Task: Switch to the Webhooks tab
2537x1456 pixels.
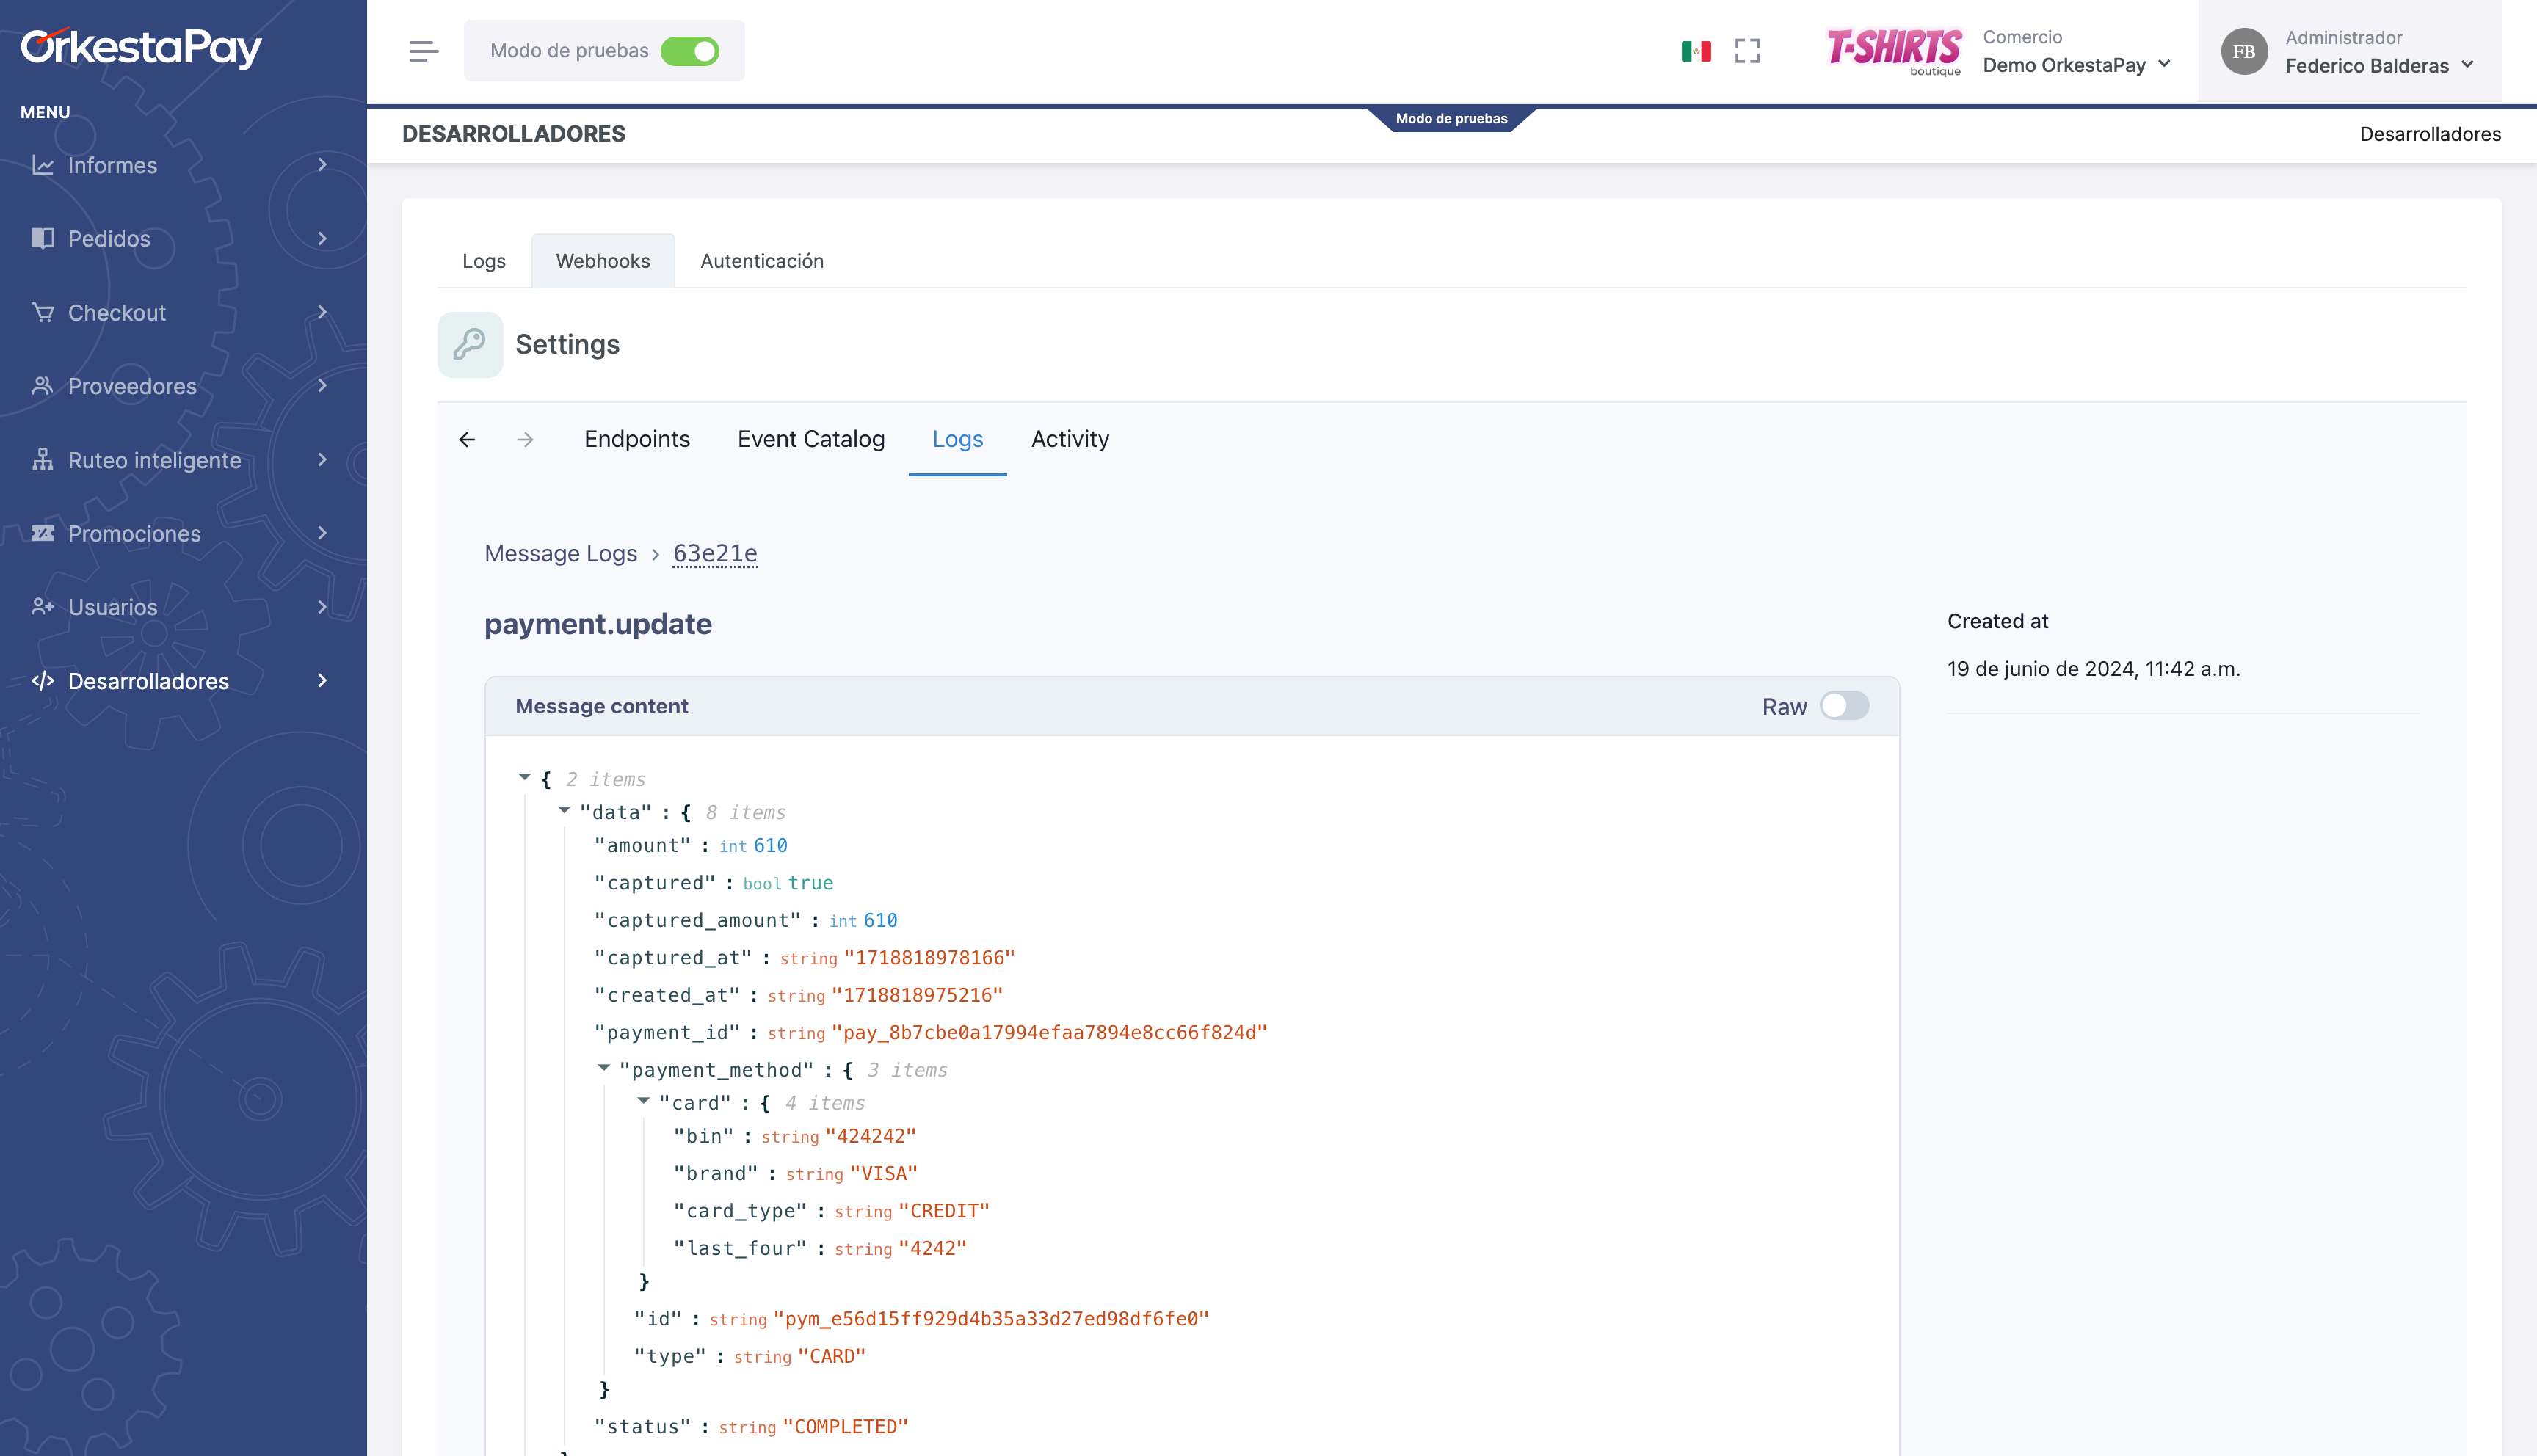Action: pos(603,261)
